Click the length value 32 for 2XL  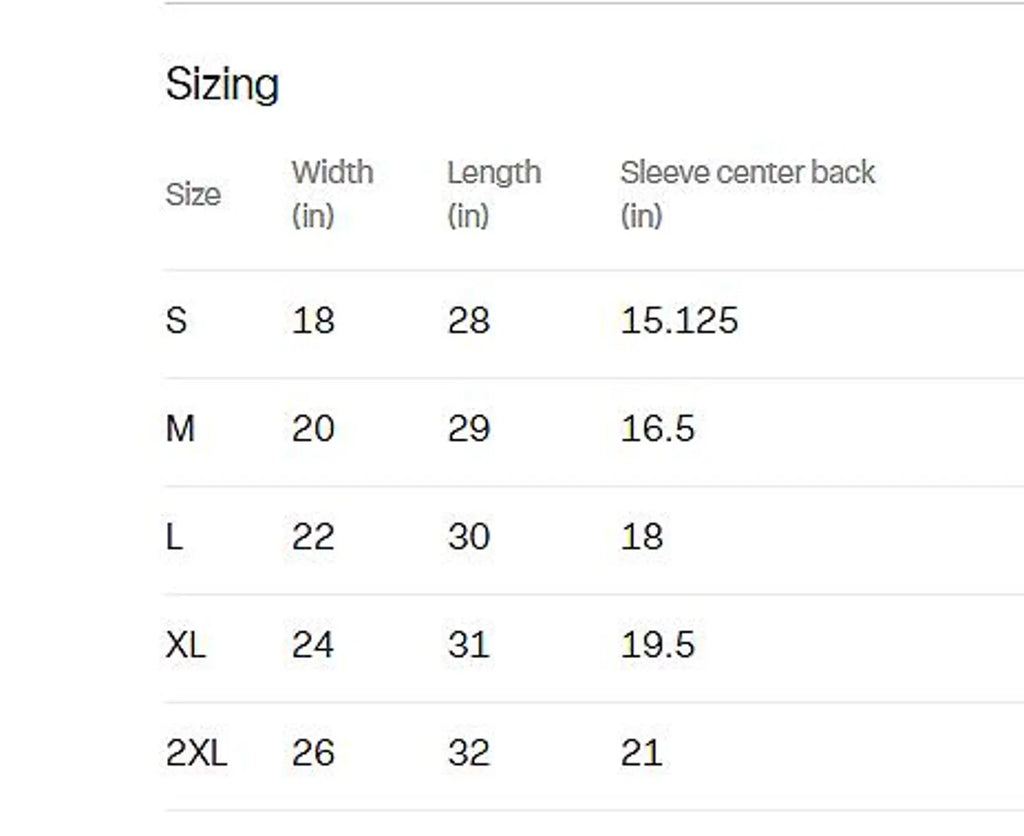point(469,753)
